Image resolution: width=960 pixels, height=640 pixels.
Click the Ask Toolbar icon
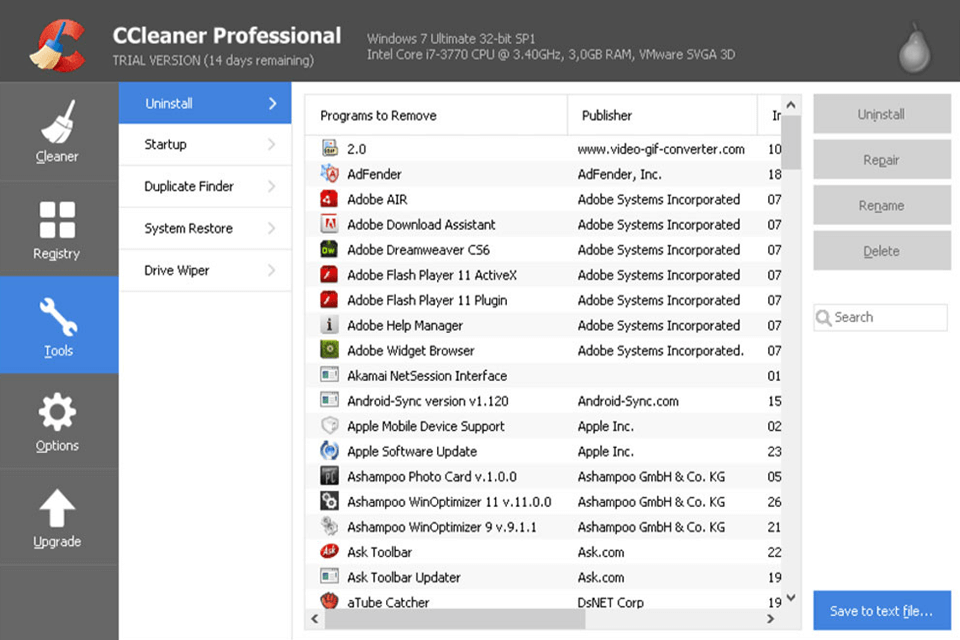[330, 552]
